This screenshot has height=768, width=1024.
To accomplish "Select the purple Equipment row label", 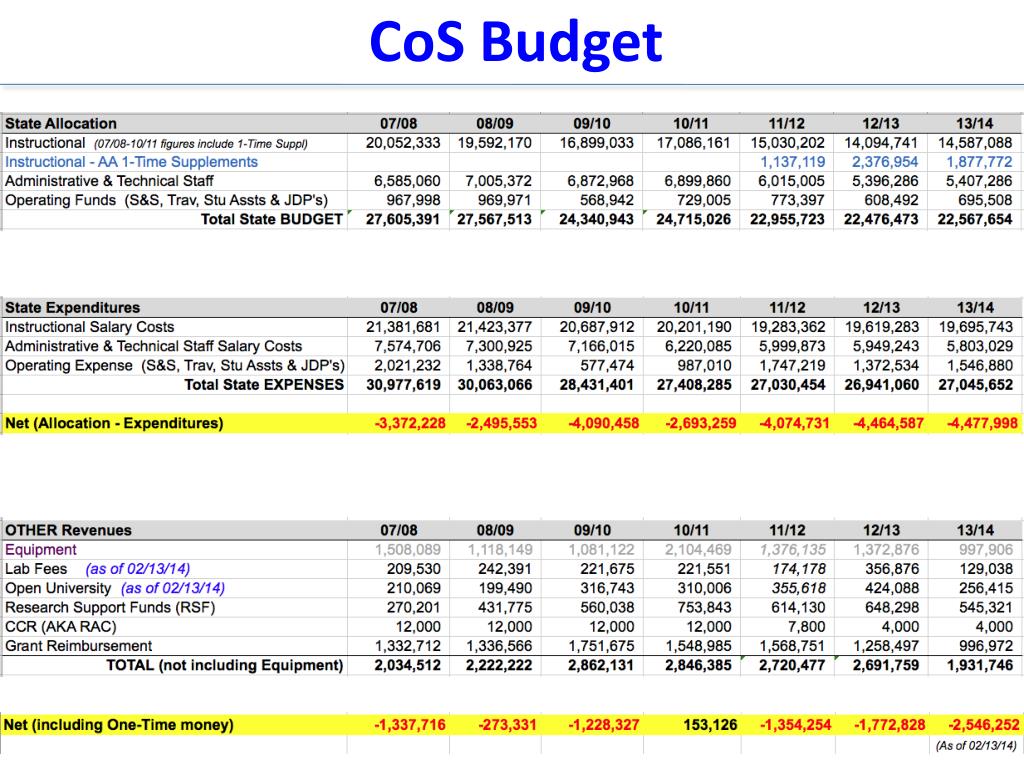I will click(40, 550).
